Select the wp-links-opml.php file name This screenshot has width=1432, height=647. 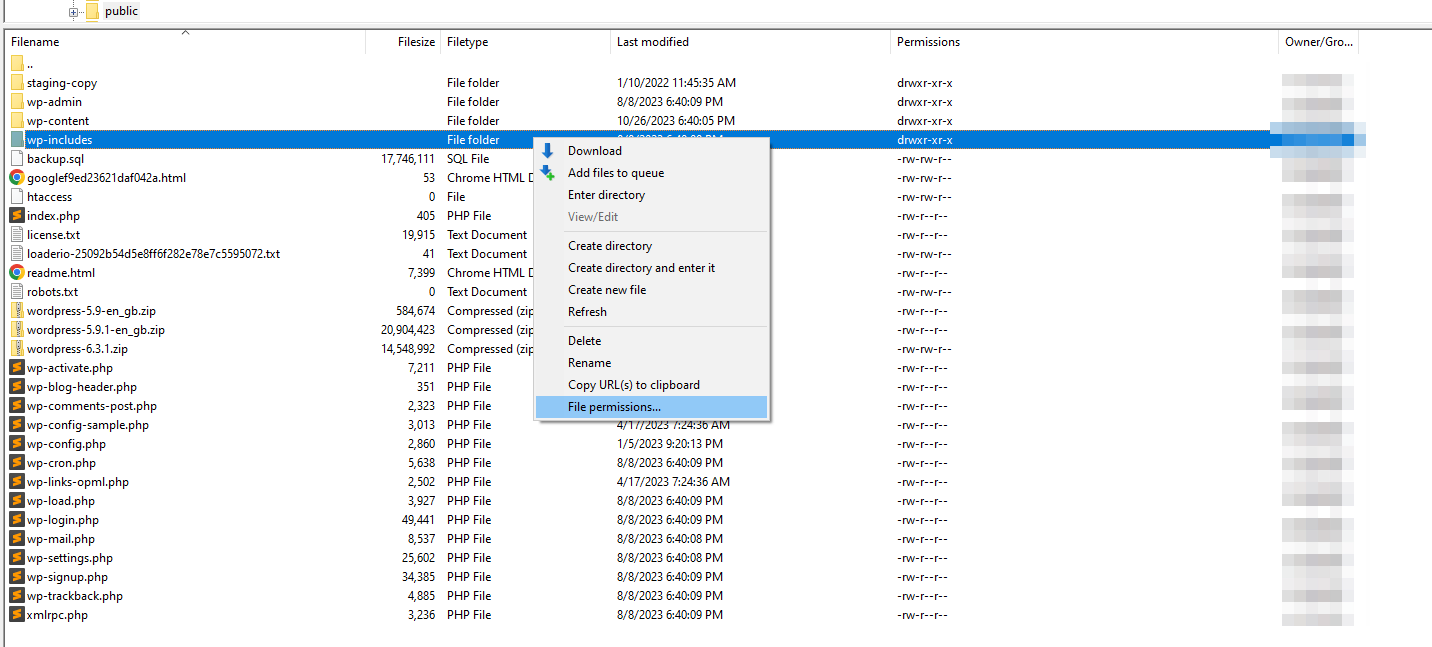point(78,482)
